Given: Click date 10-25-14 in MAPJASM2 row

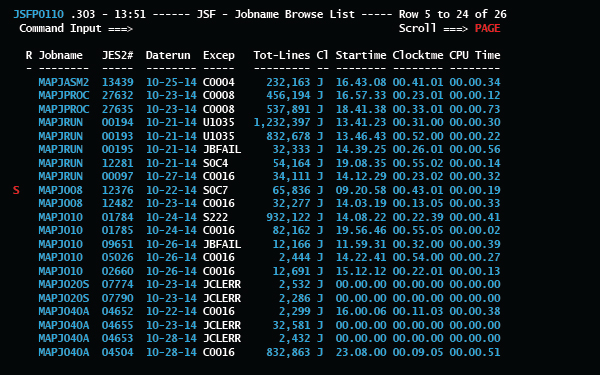Looking at the screenshot, I should [171, 82].
